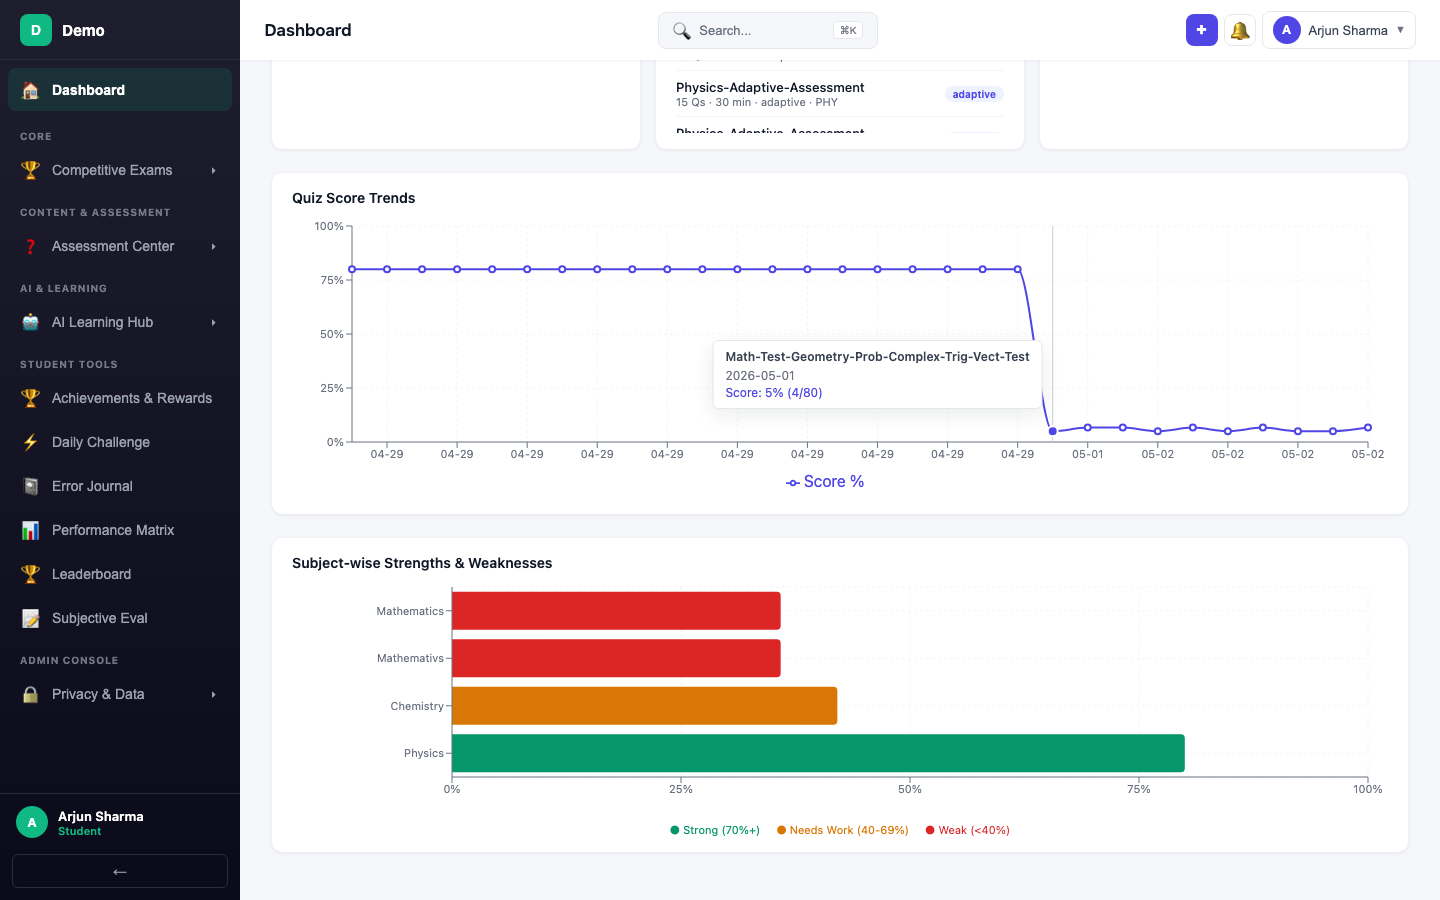Image resolution: width=1440 pixels, height=900 pixels.
Task: Click the ⌘K shortcut badge in search
Action: tap(848, 30)
